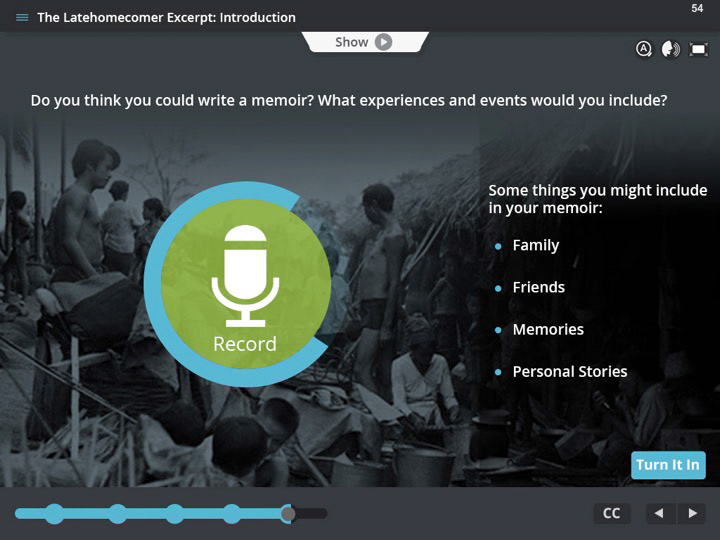Click the lesson title 'The Latehomecomer Excerpt: Introduction'

coord(166,17)
